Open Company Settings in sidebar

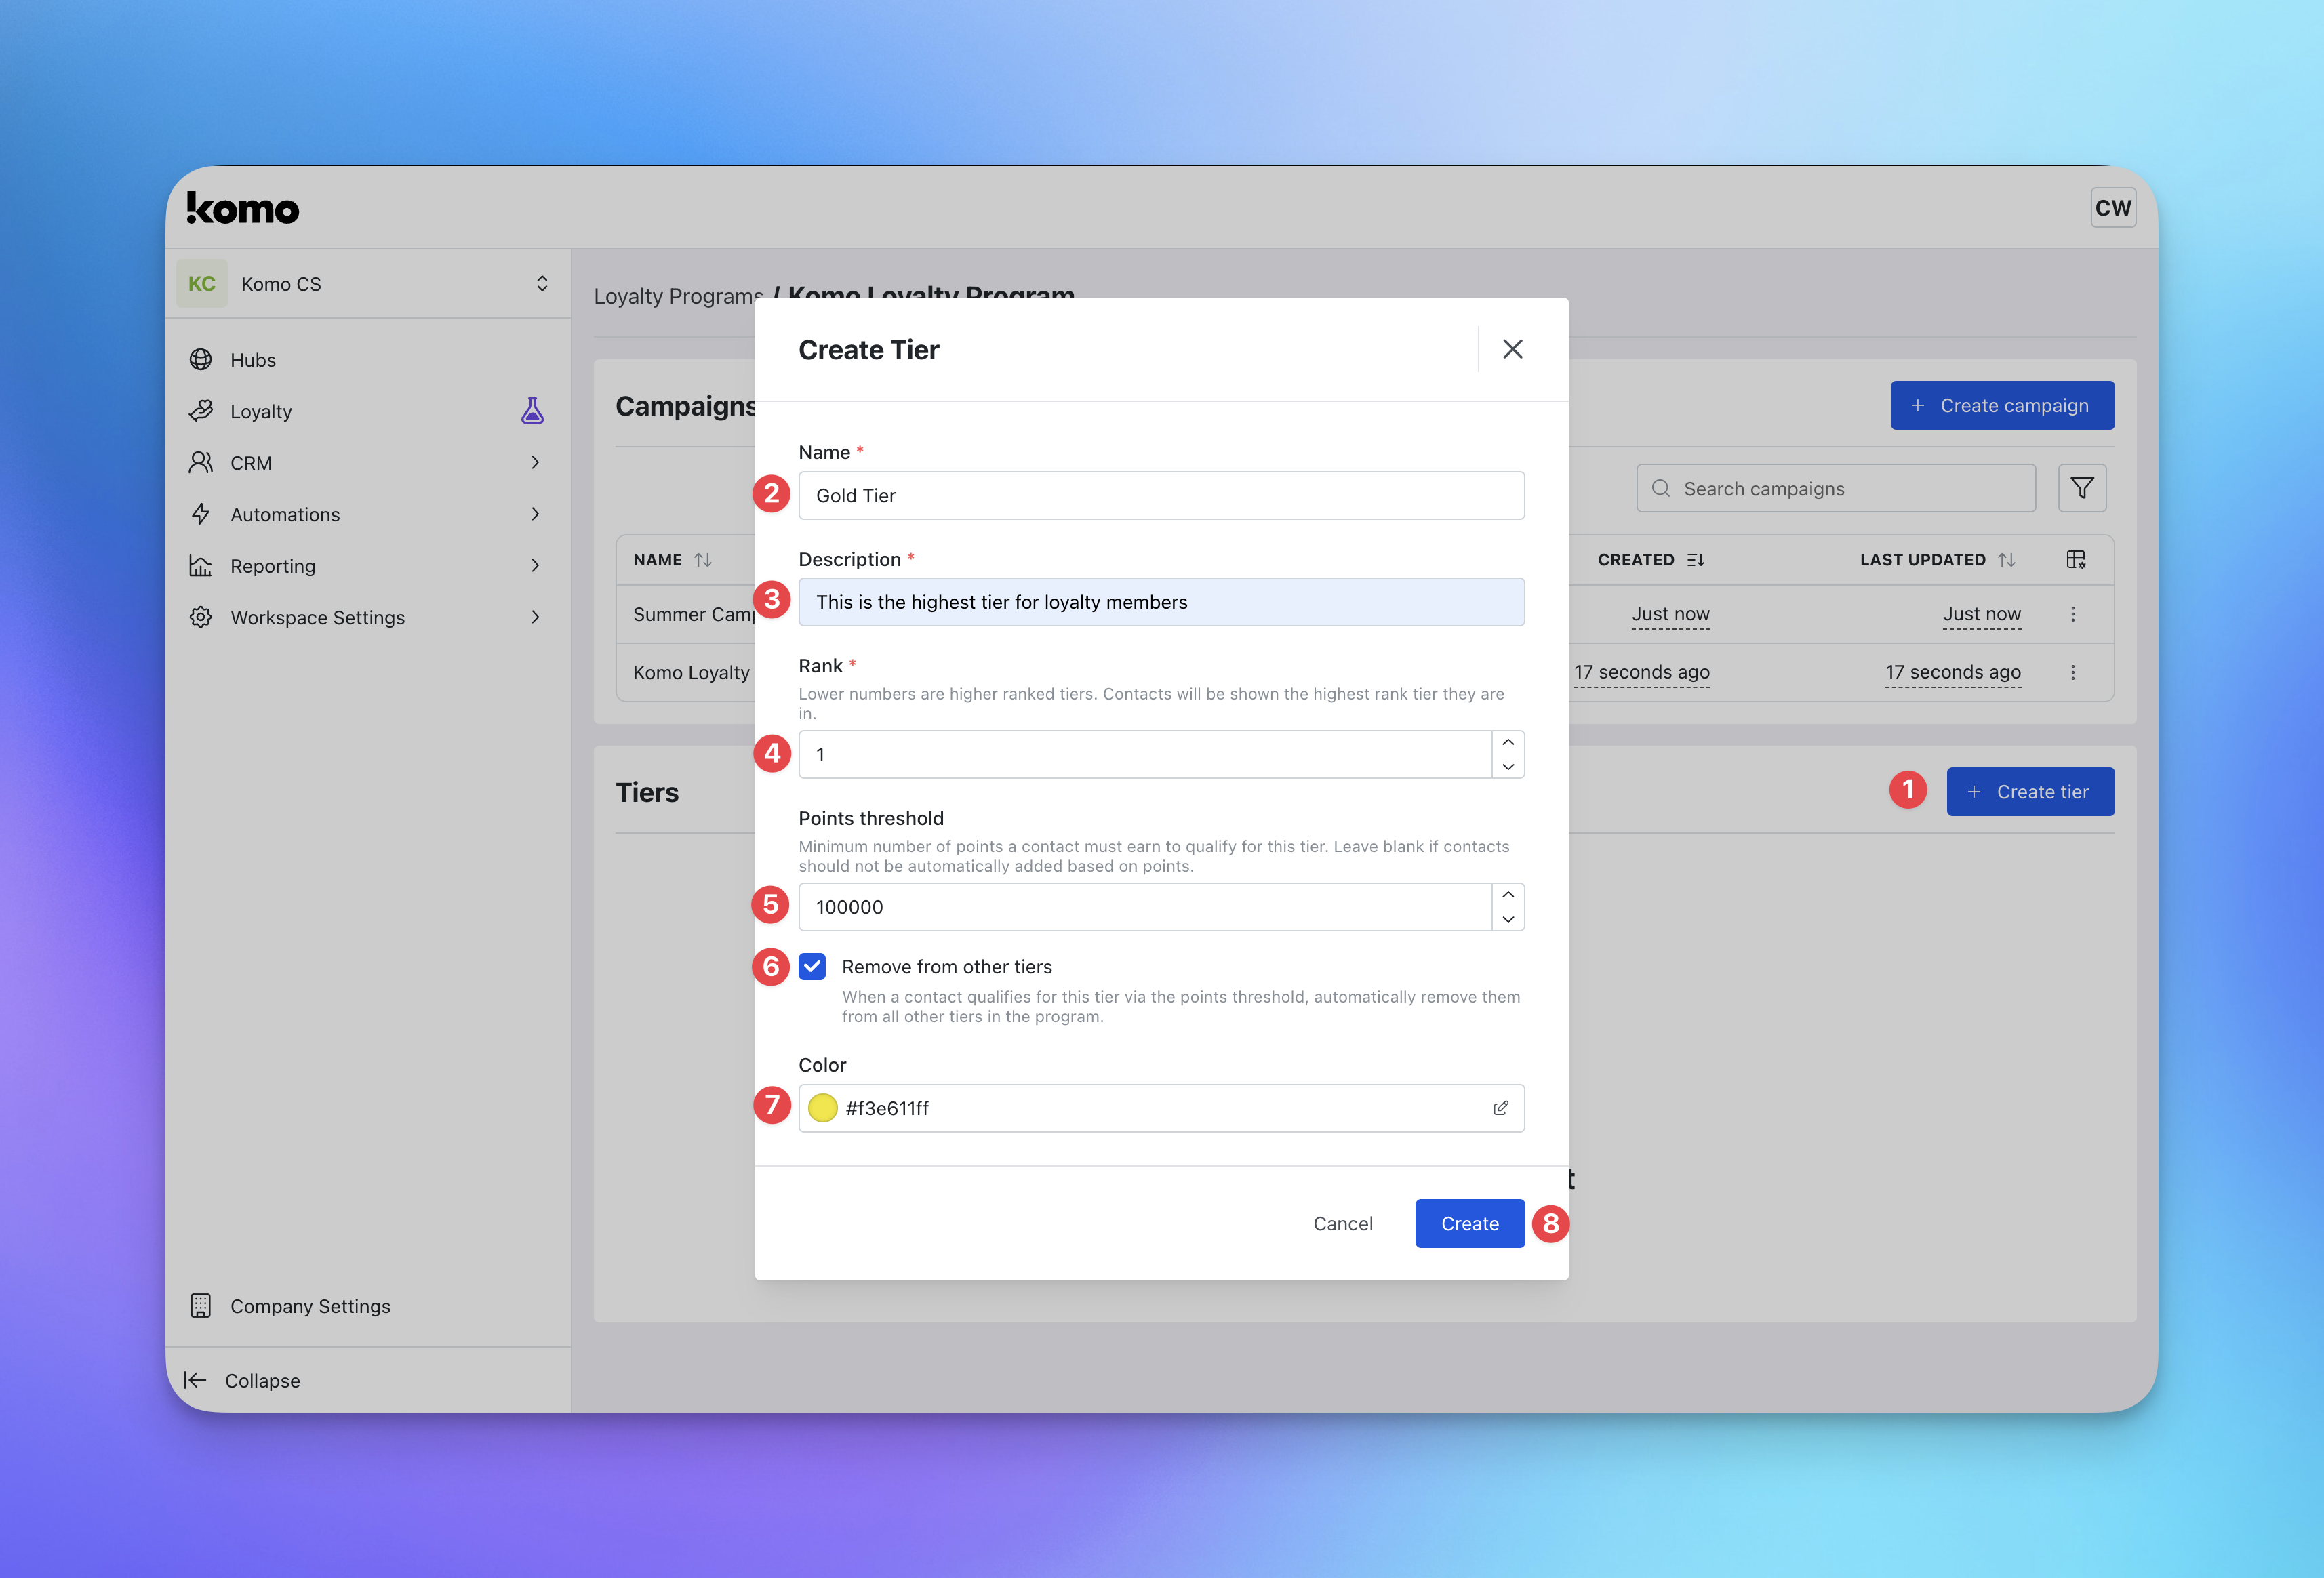tap(310, 1306)
